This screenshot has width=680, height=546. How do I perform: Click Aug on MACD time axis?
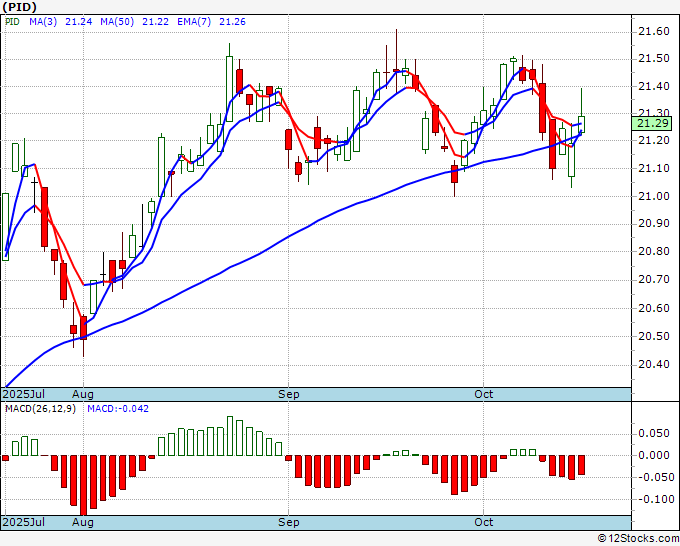(x=83, y=522)
